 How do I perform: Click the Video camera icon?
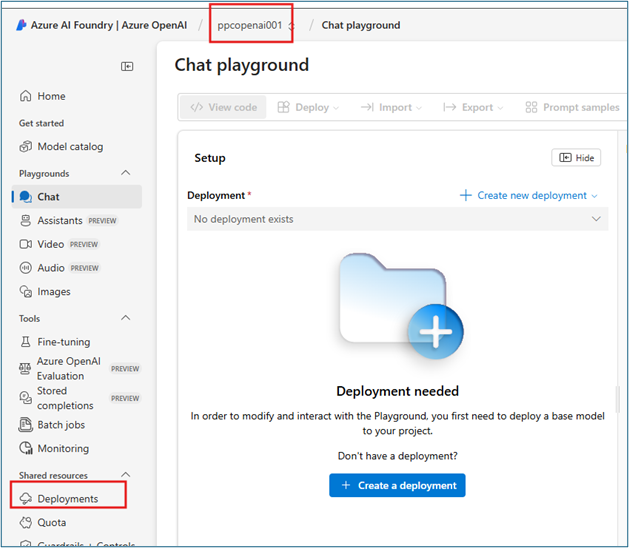click(x=25, y=244)
